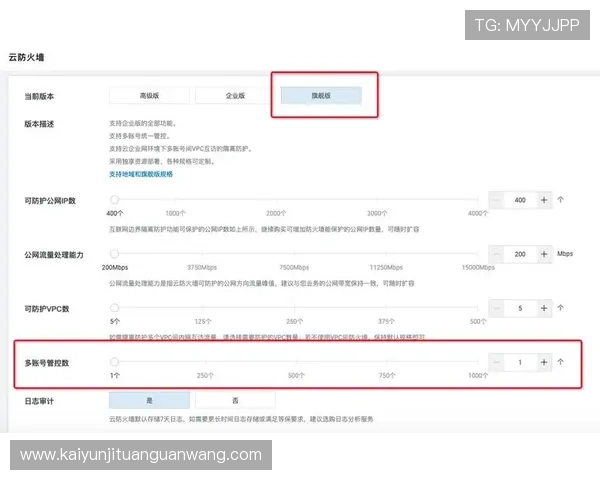Click the 2000个 mark on public IP slider
Screen dimensions: 600x480
pos(276,213)
